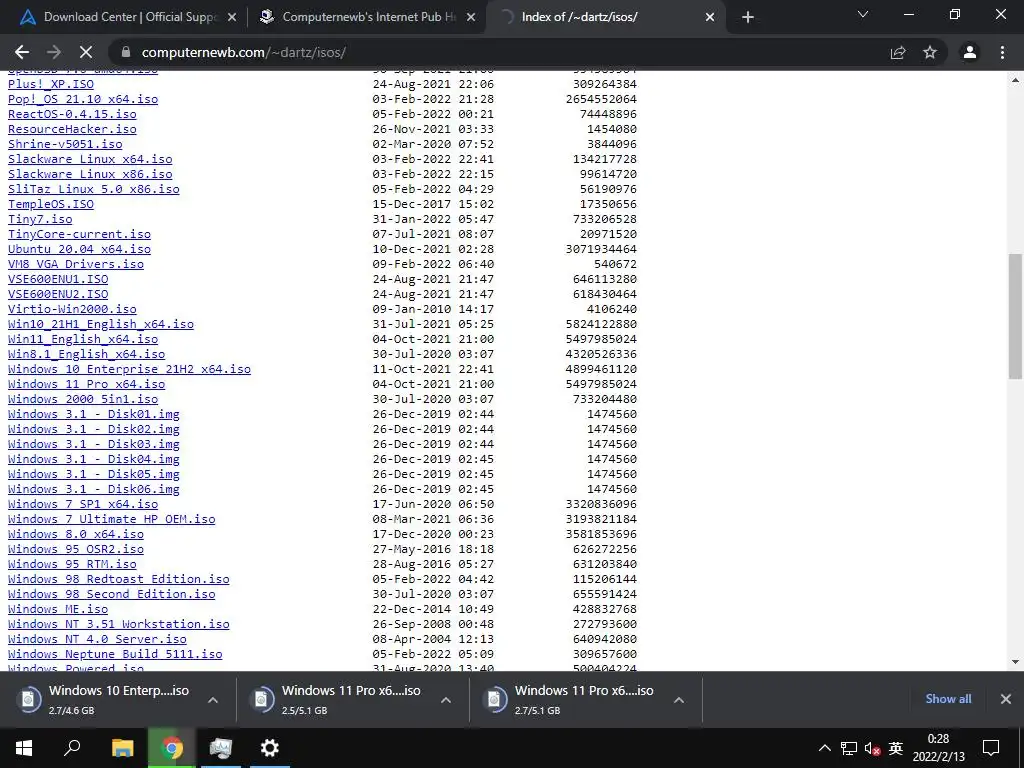Open network status tray icon
Image resolution: width=1024 pixels, height=768 pixels.
click(848, 748)
